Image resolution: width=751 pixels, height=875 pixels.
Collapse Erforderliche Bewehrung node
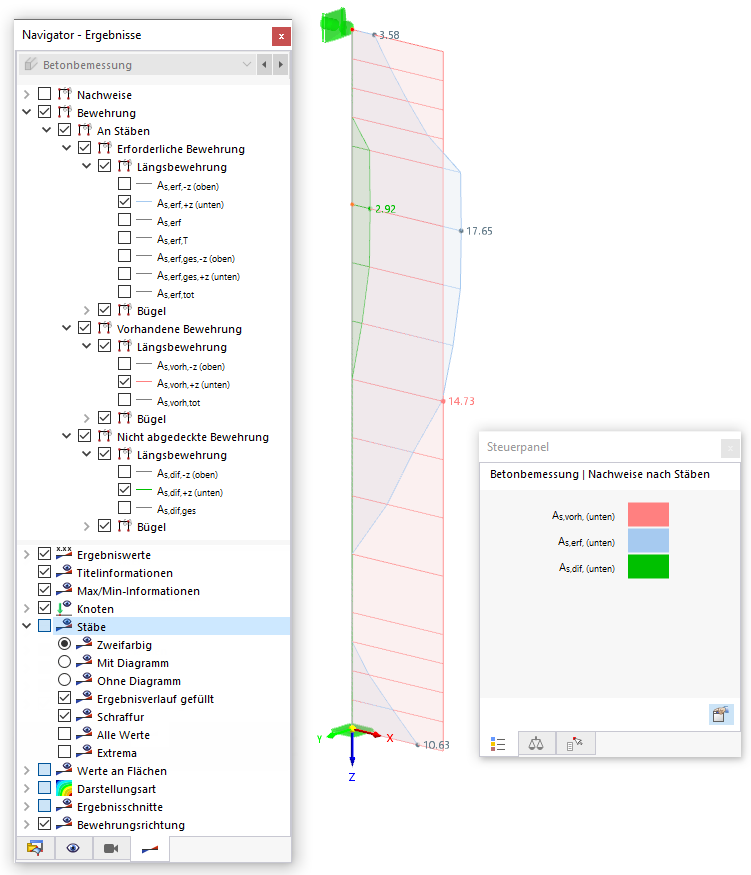click(66, 148)
